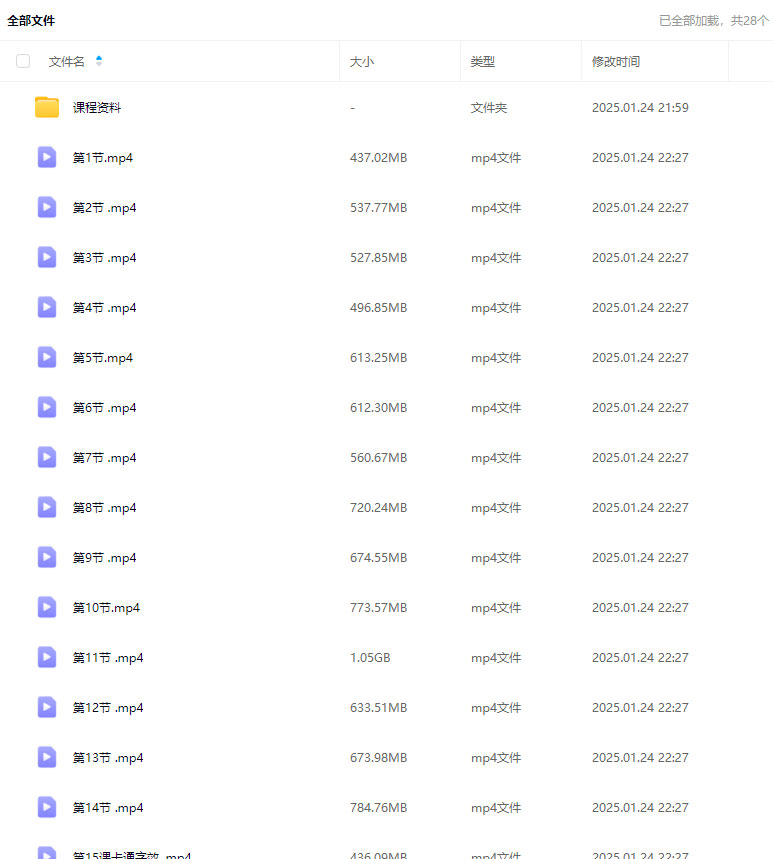Screen dimensions: 773x859
Task: Click the 全部文件 breadcrumb
Action: (31, 20)
